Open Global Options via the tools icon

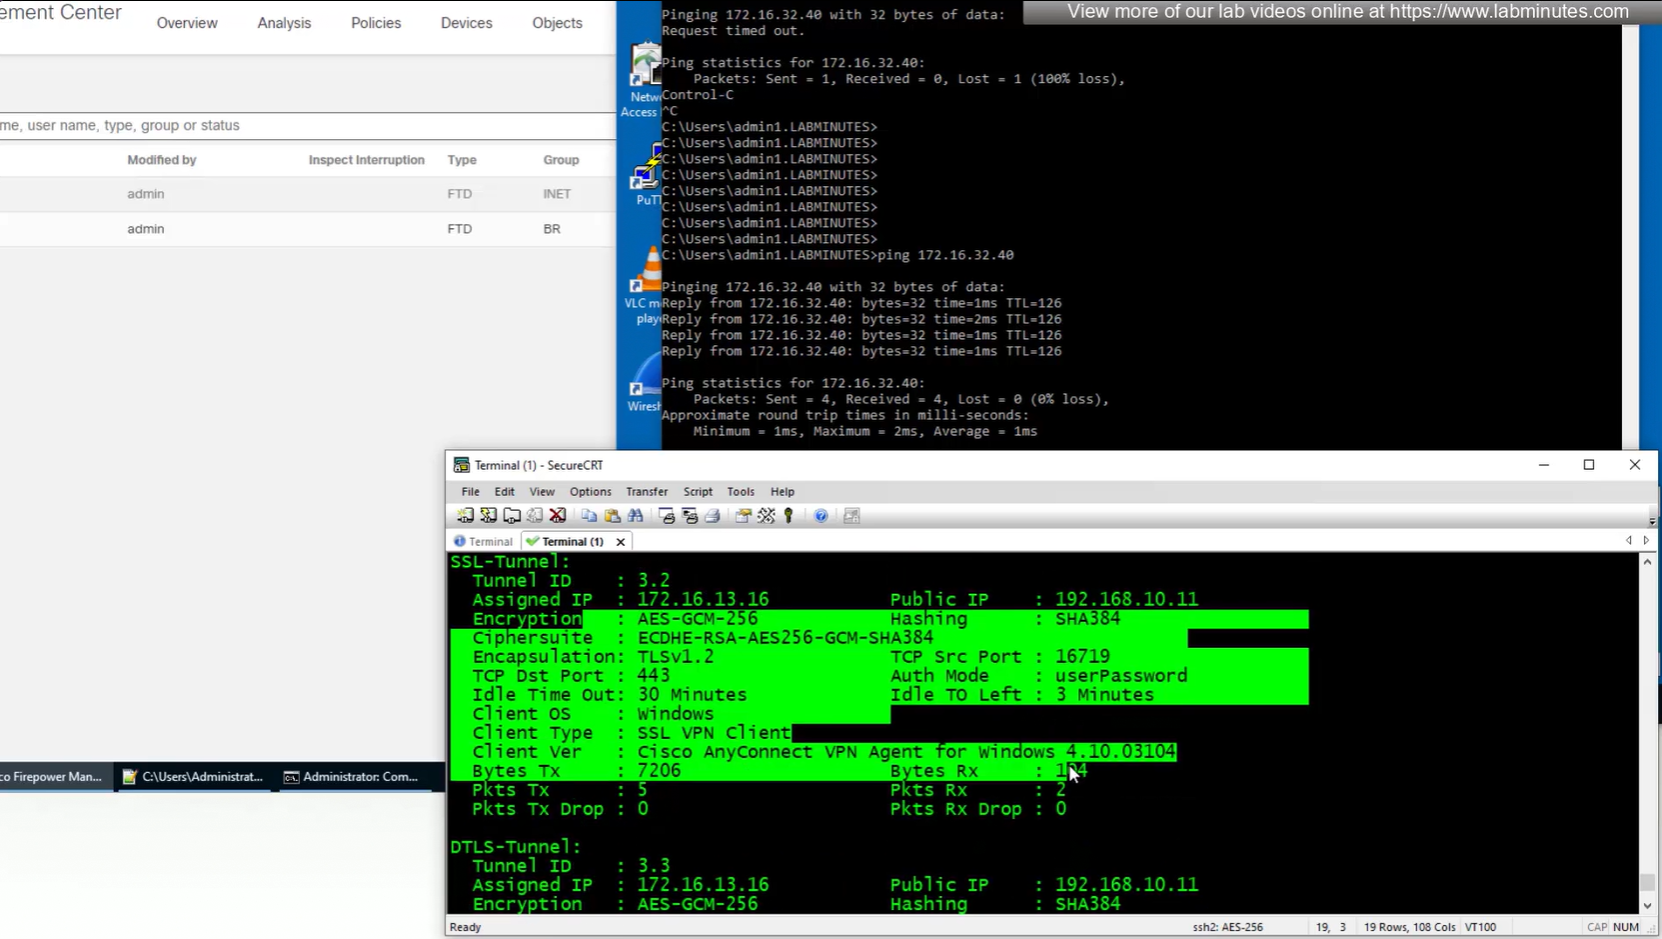(766, 516)
